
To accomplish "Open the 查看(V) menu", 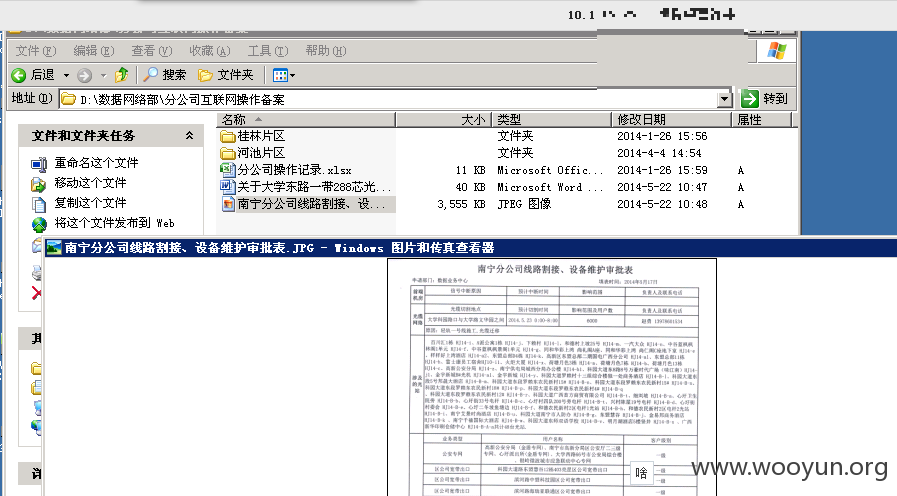I will (152, 51).
